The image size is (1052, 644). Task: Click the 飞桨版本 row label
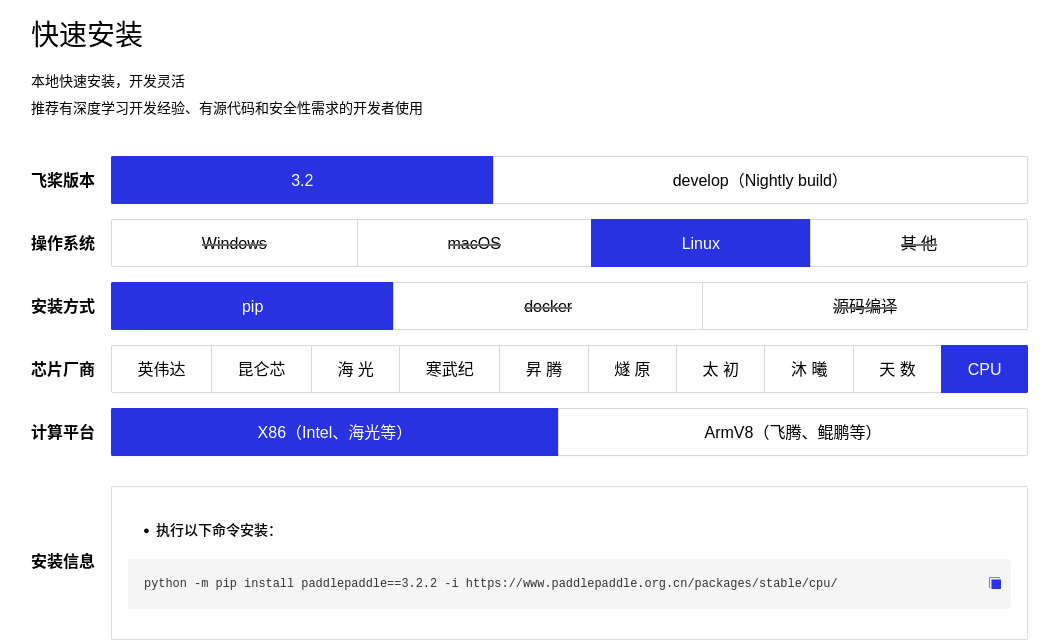63,180
